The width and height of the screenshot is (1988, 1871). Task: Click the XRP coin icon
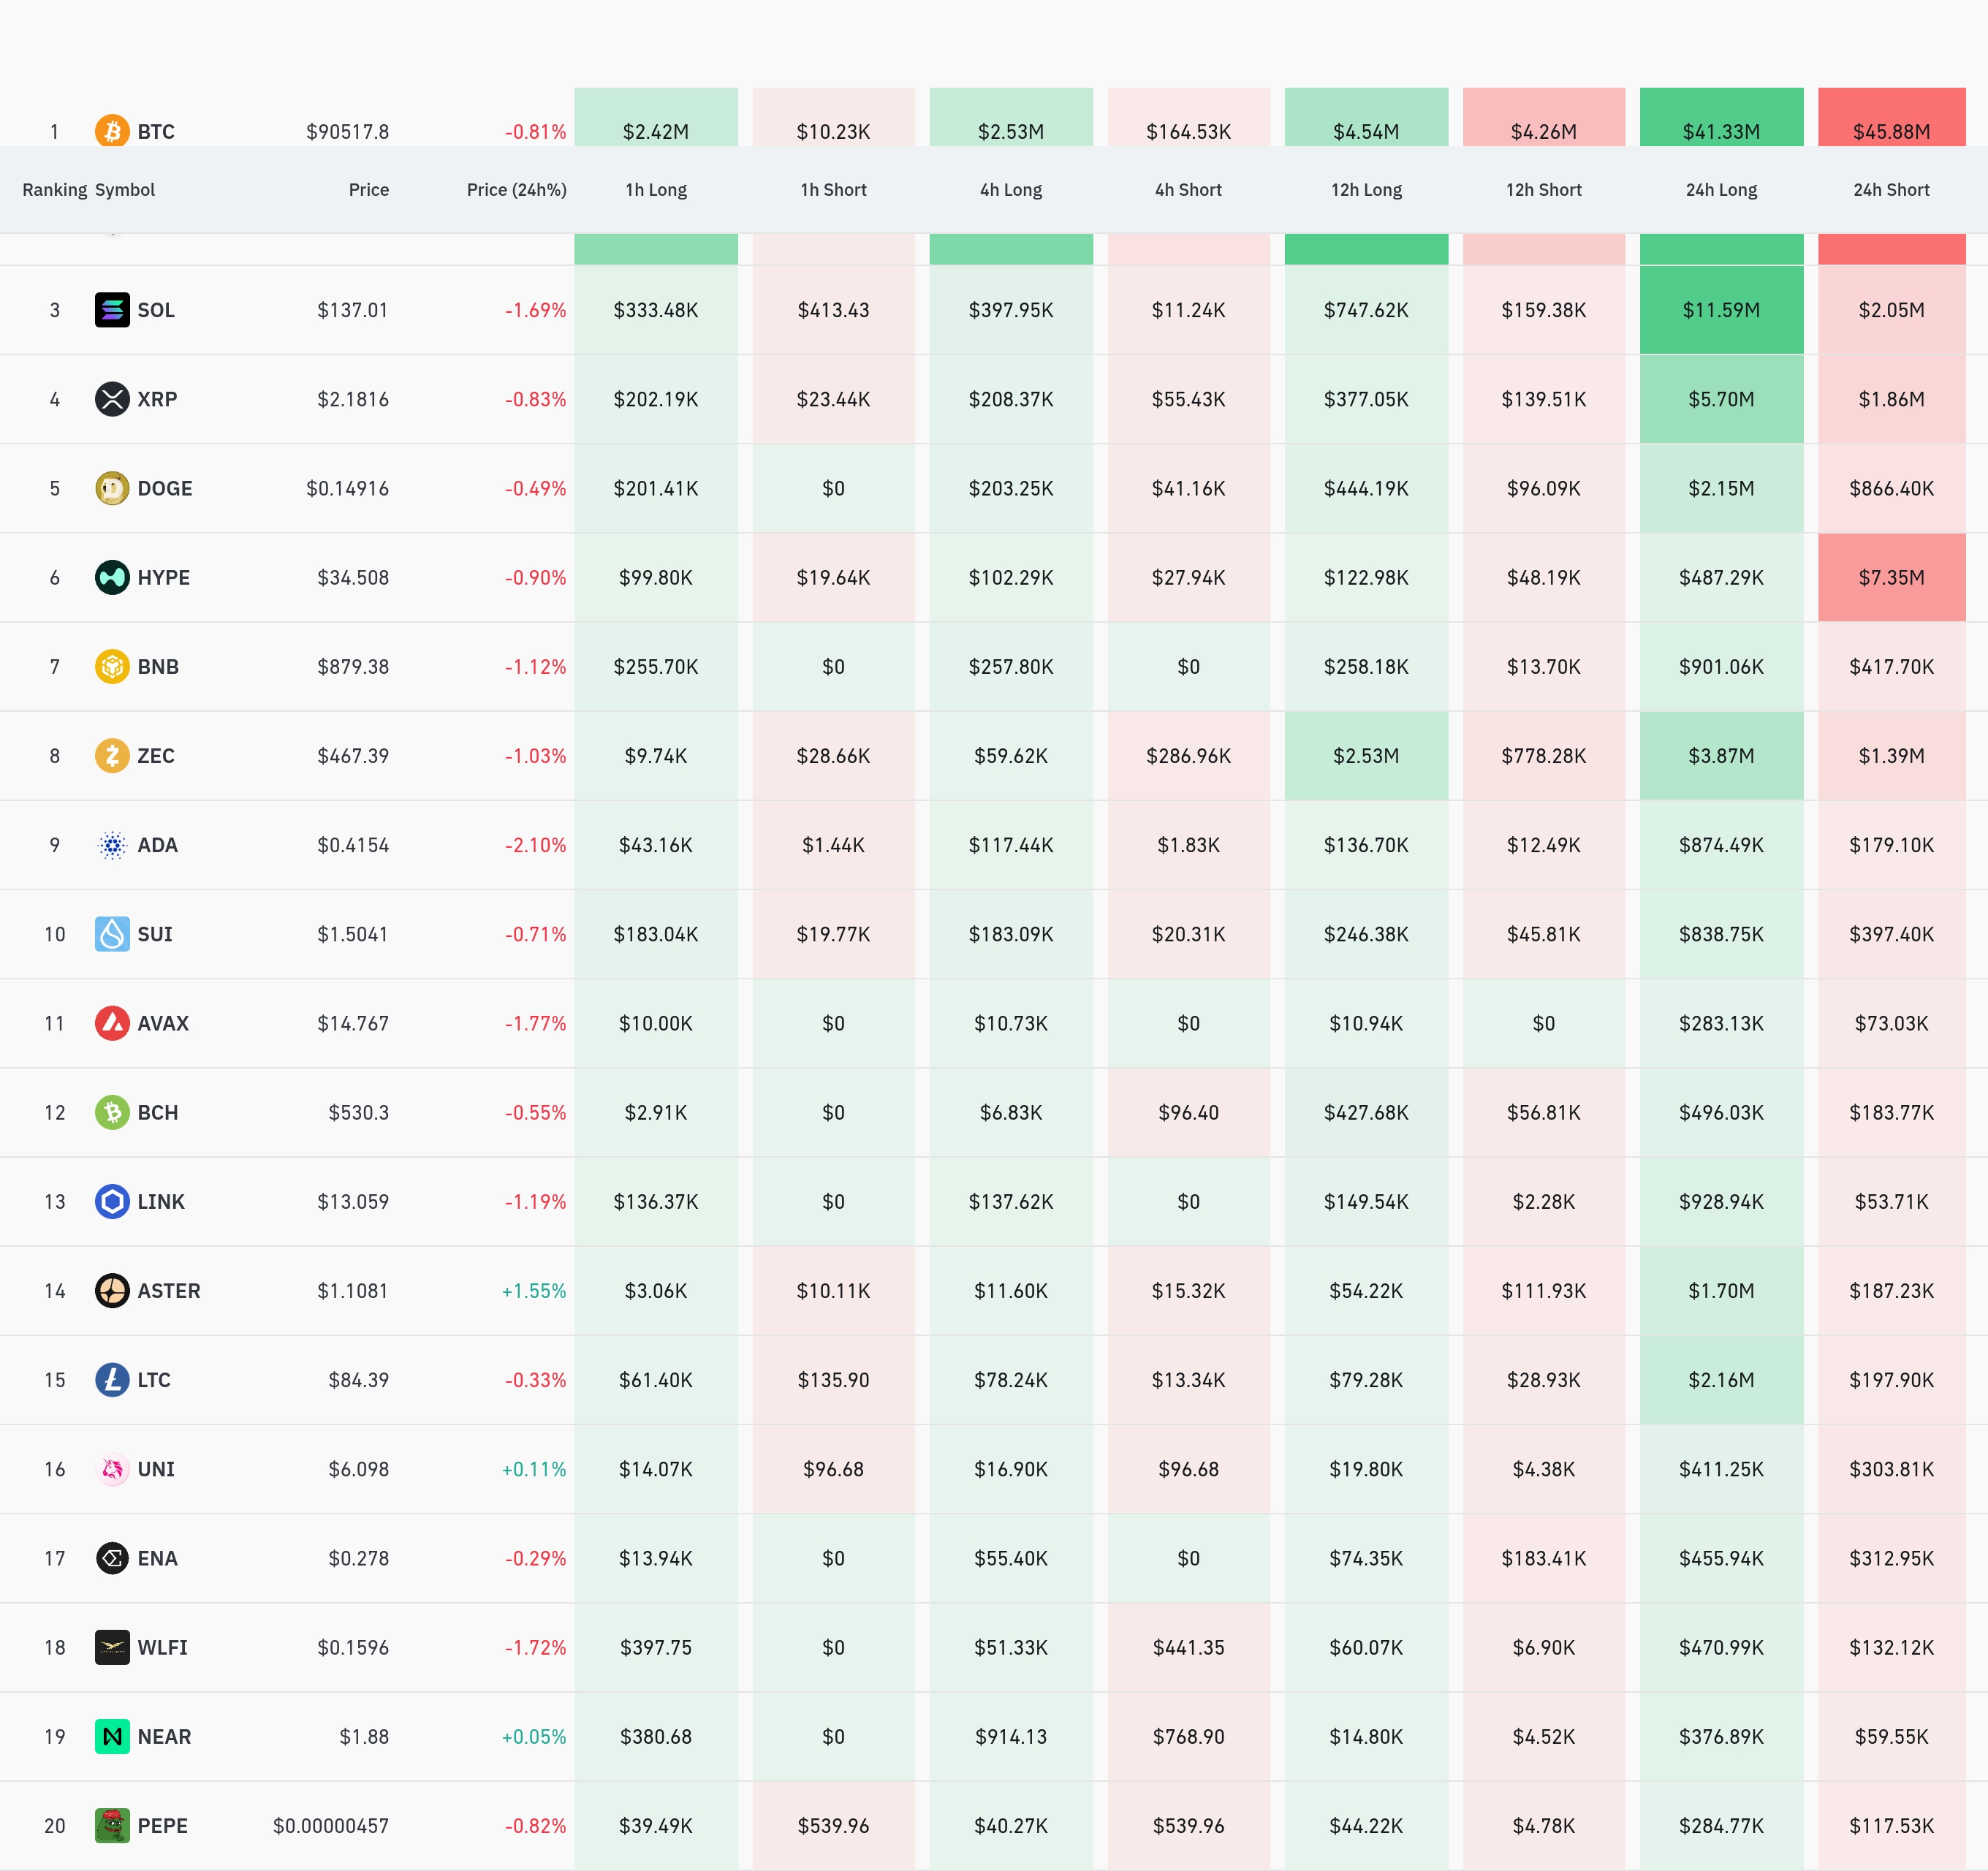112,399
